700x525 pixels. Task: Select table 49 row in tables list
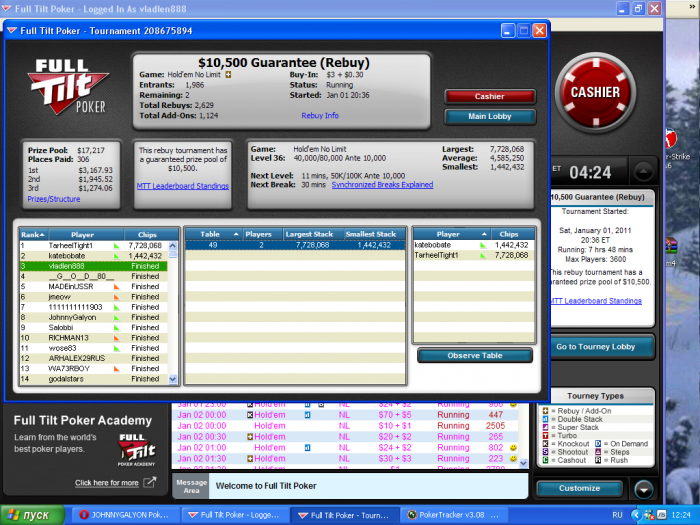(295, 245)
